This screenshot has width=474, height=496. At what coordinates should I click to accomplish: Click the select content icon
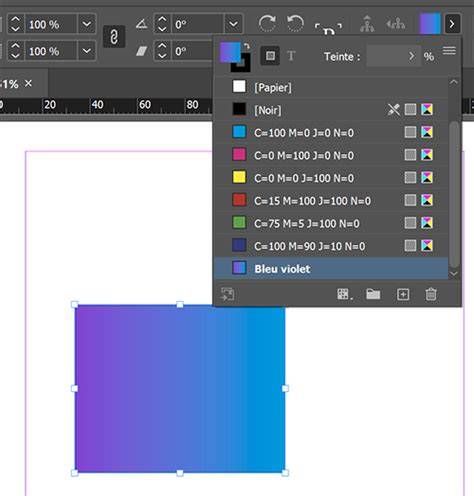click(396, 24)
